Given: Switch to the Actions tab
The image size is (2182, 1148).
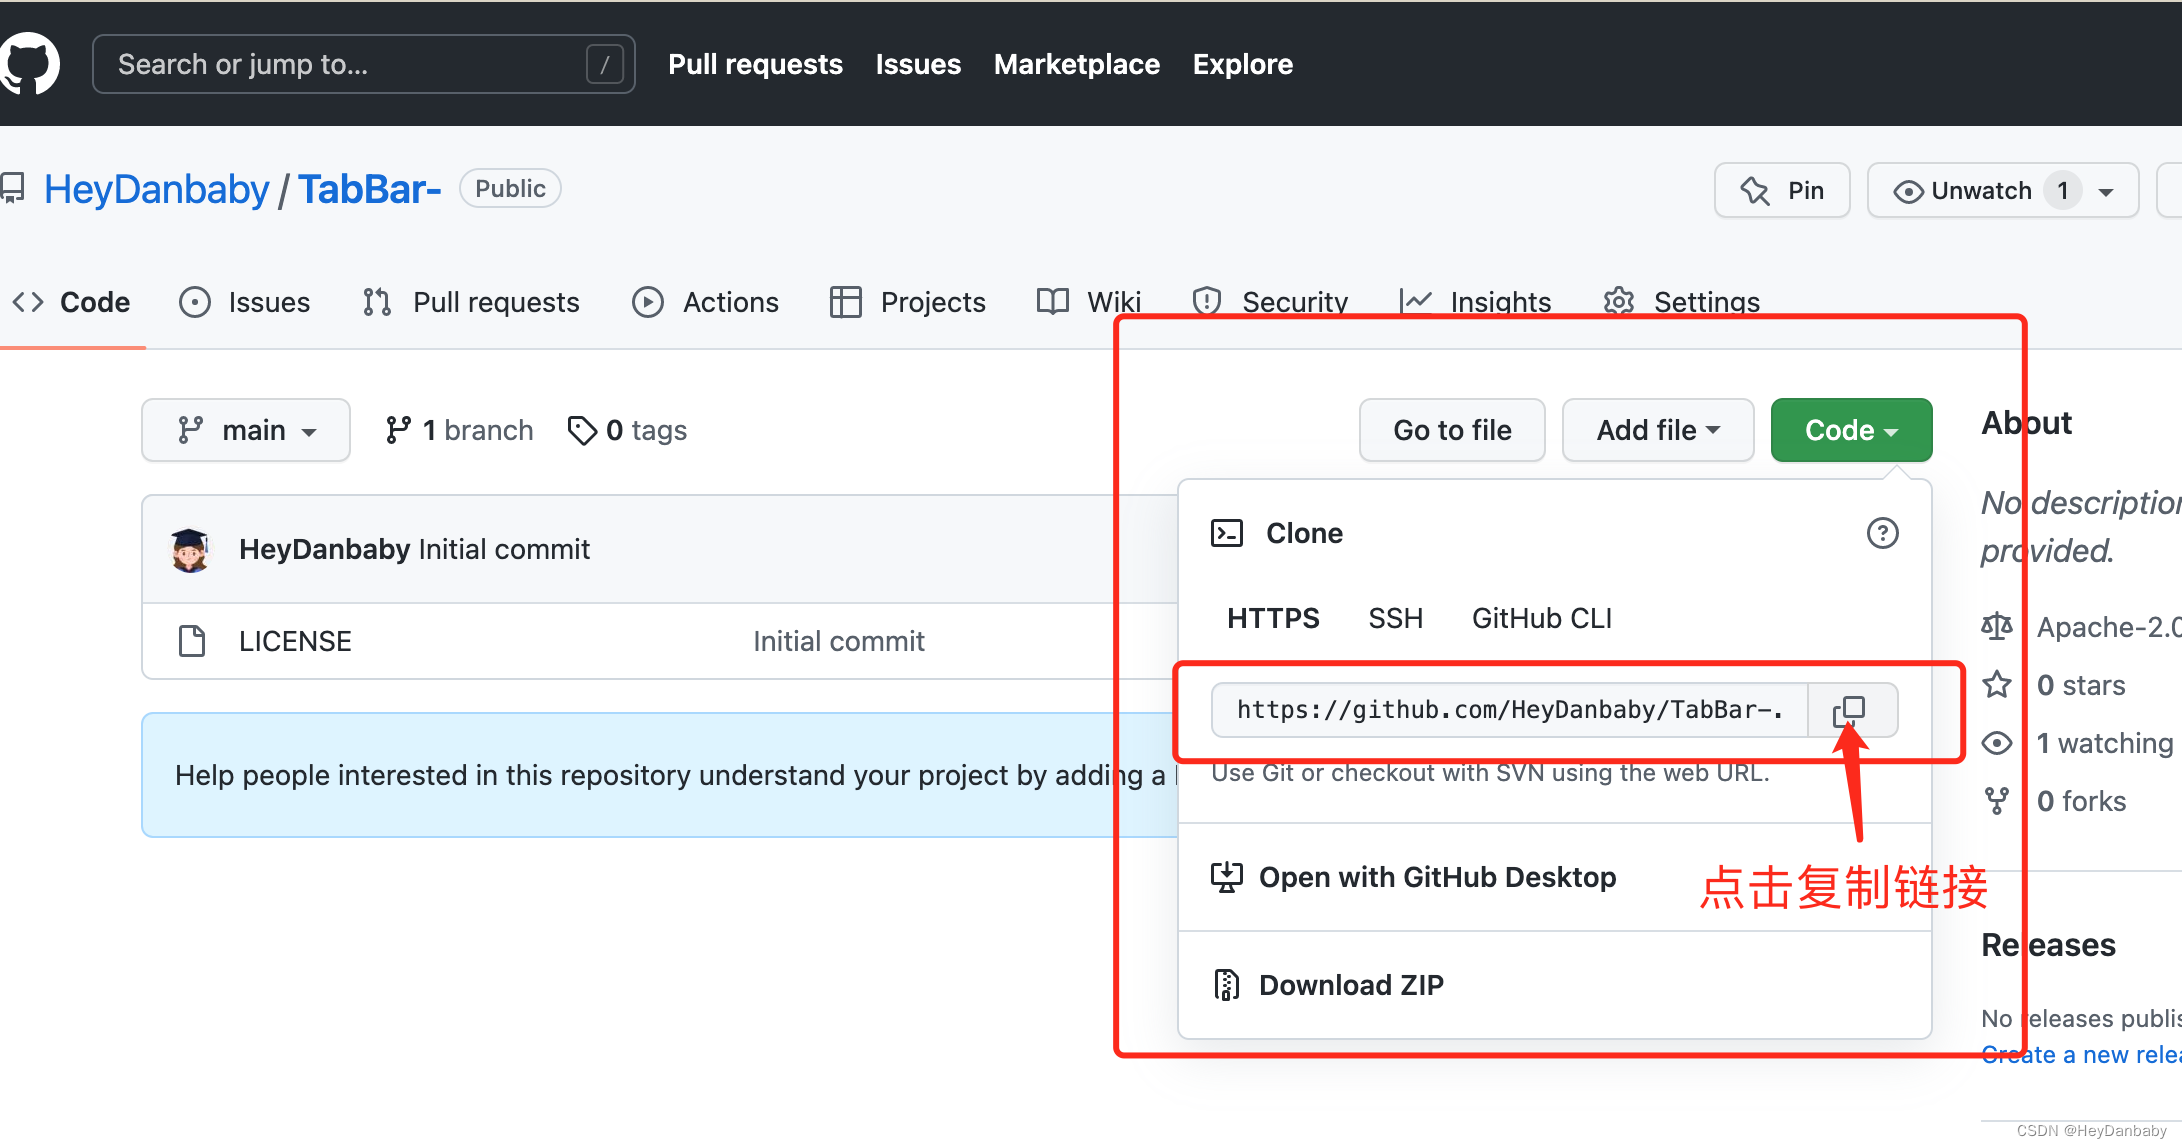Looking at the screenshot, I should 705,302.
